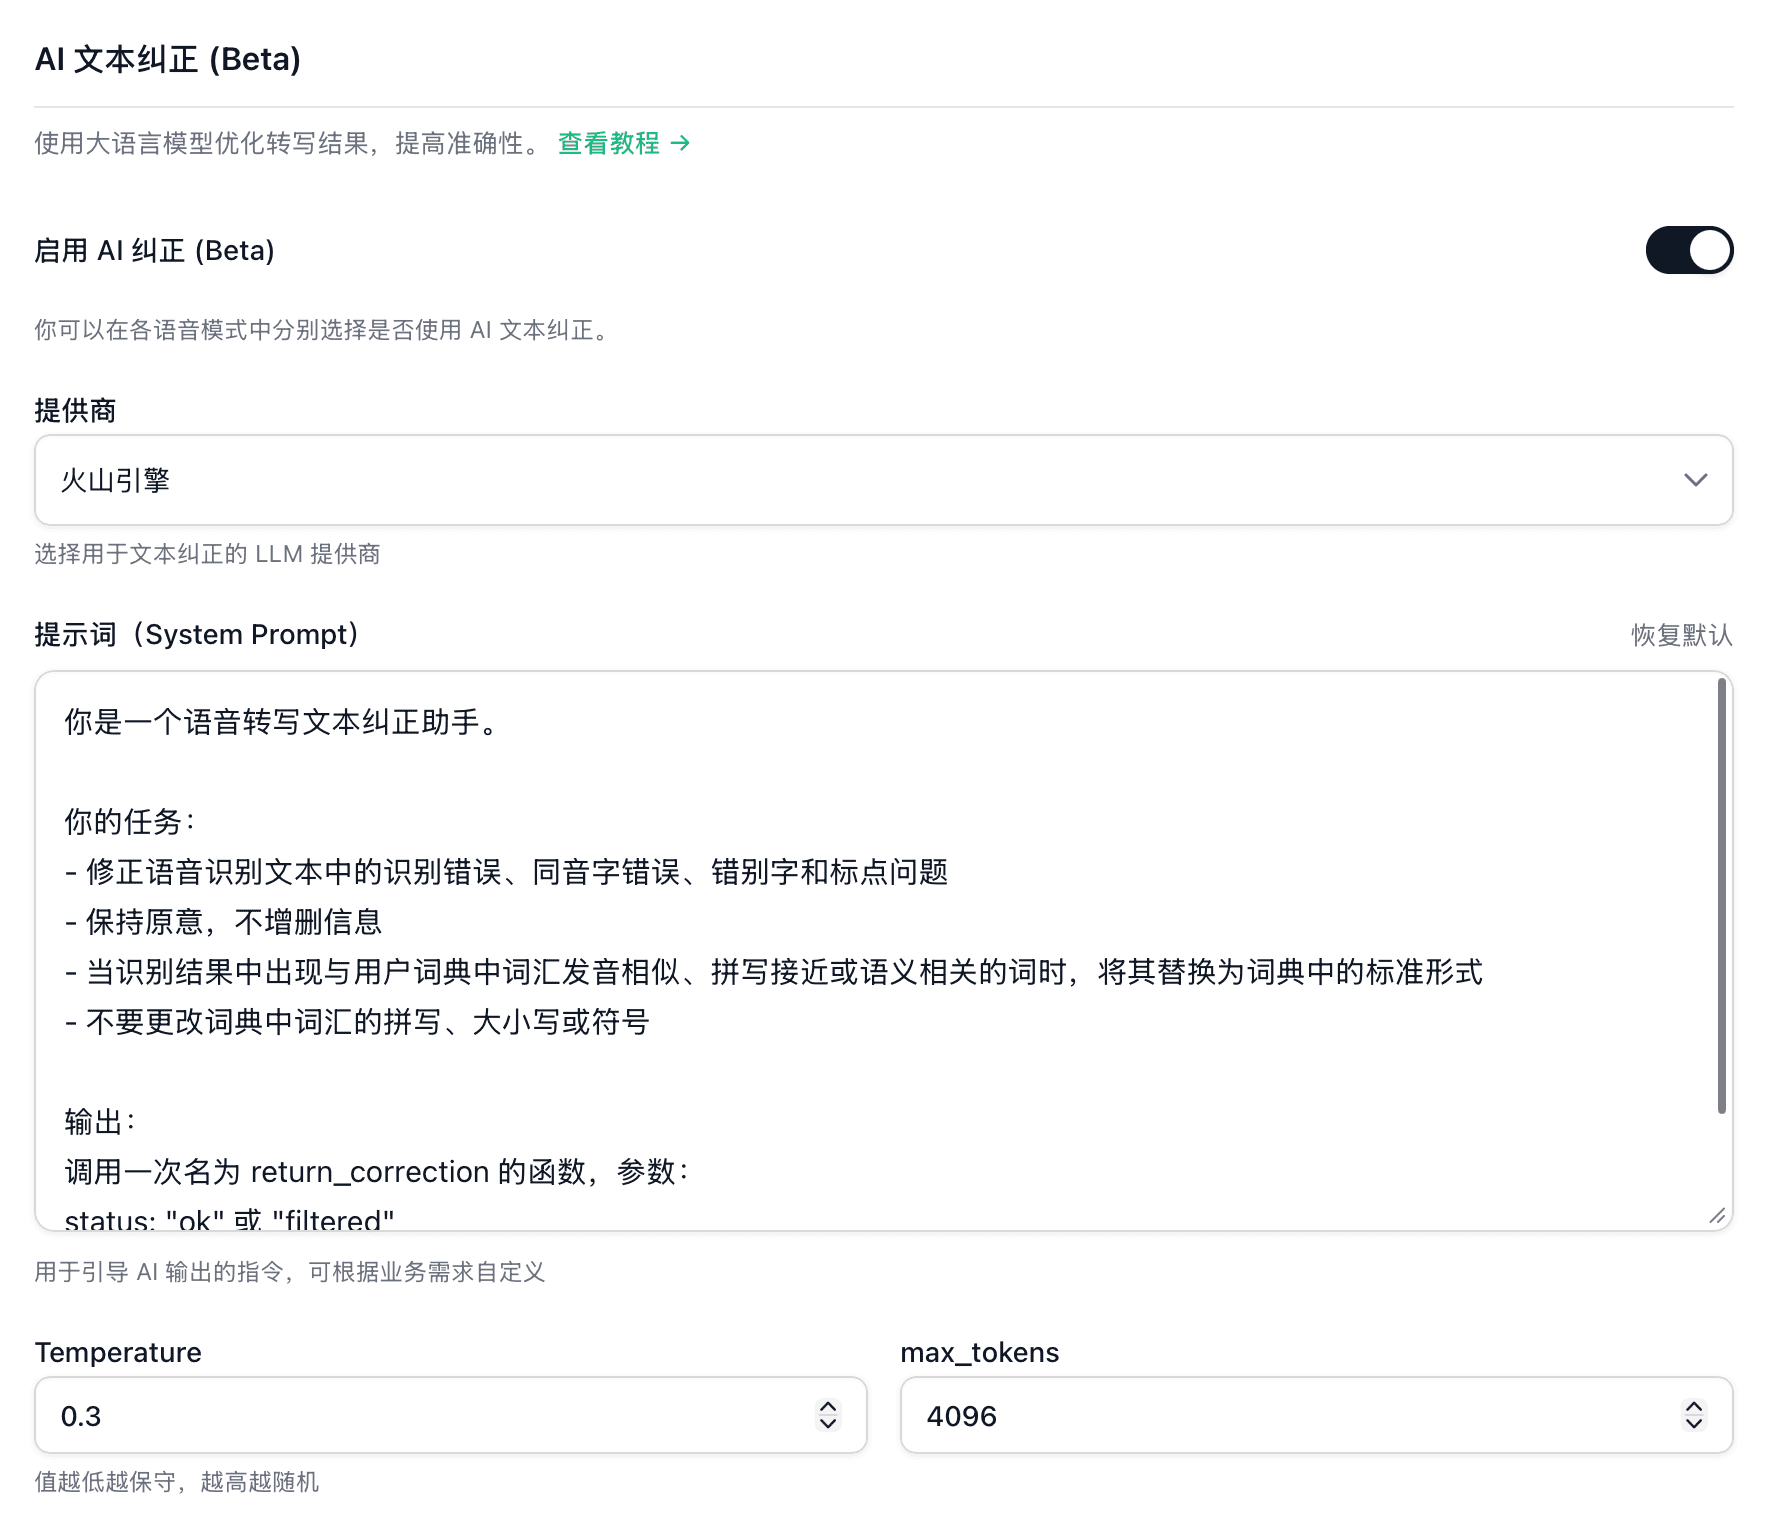Click the chevron arrow in provider dropdown

(1695, 480)
